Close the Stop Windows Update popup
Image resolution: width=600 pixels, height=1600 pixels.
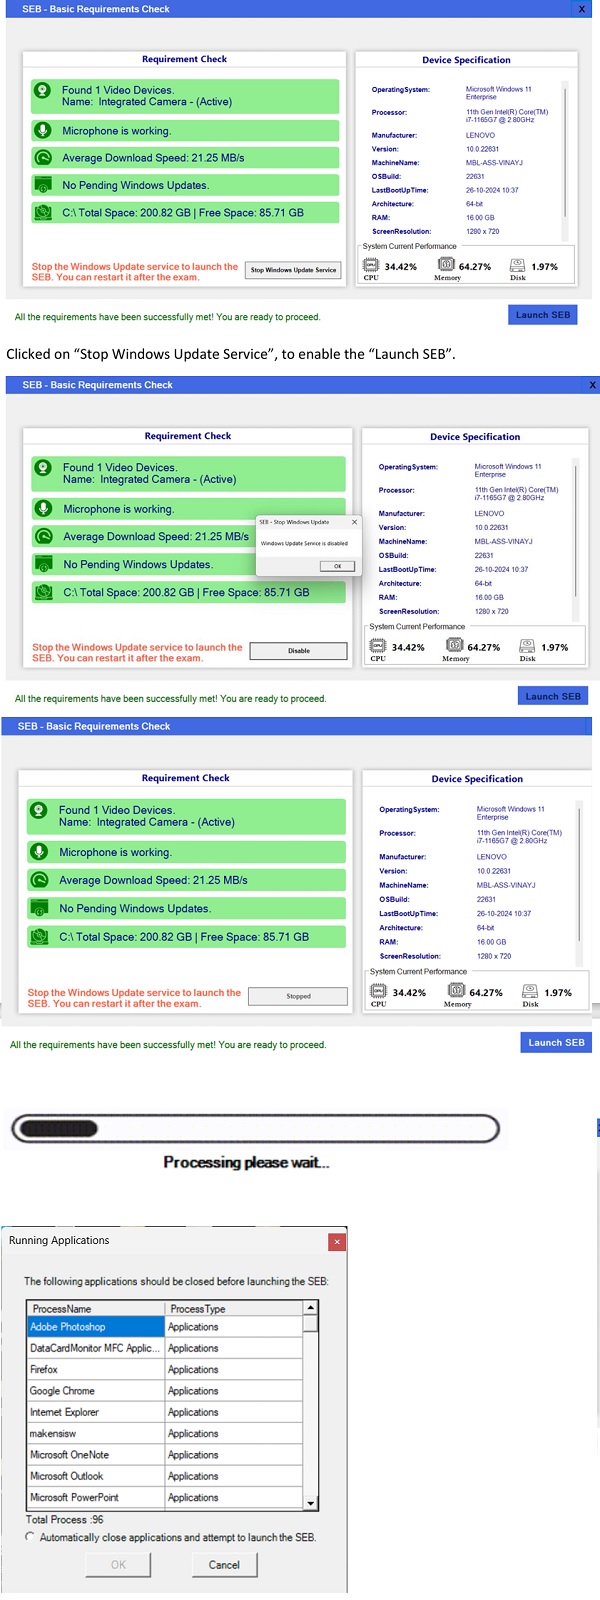354,522
